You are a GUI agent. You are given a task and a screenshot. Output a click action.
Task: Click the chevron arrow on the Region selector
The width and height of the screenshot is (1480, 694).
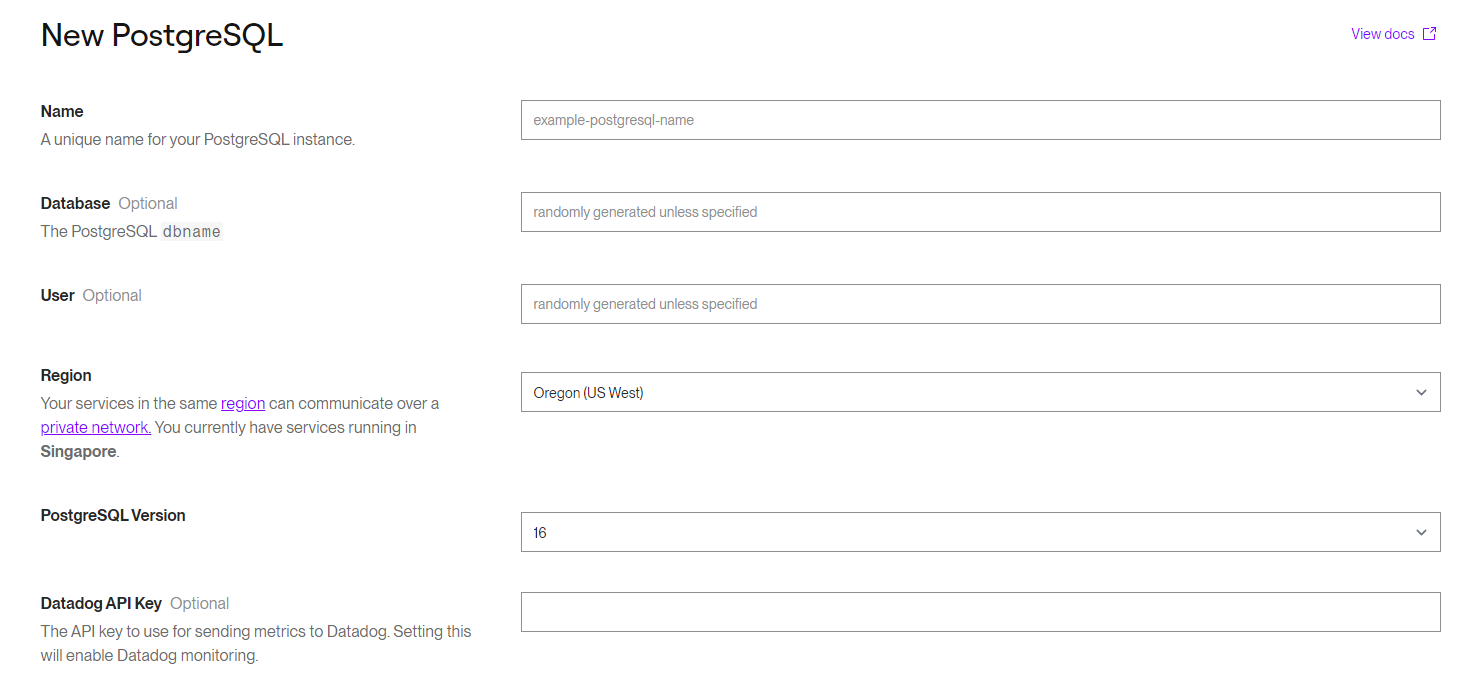pos(1421,392)
